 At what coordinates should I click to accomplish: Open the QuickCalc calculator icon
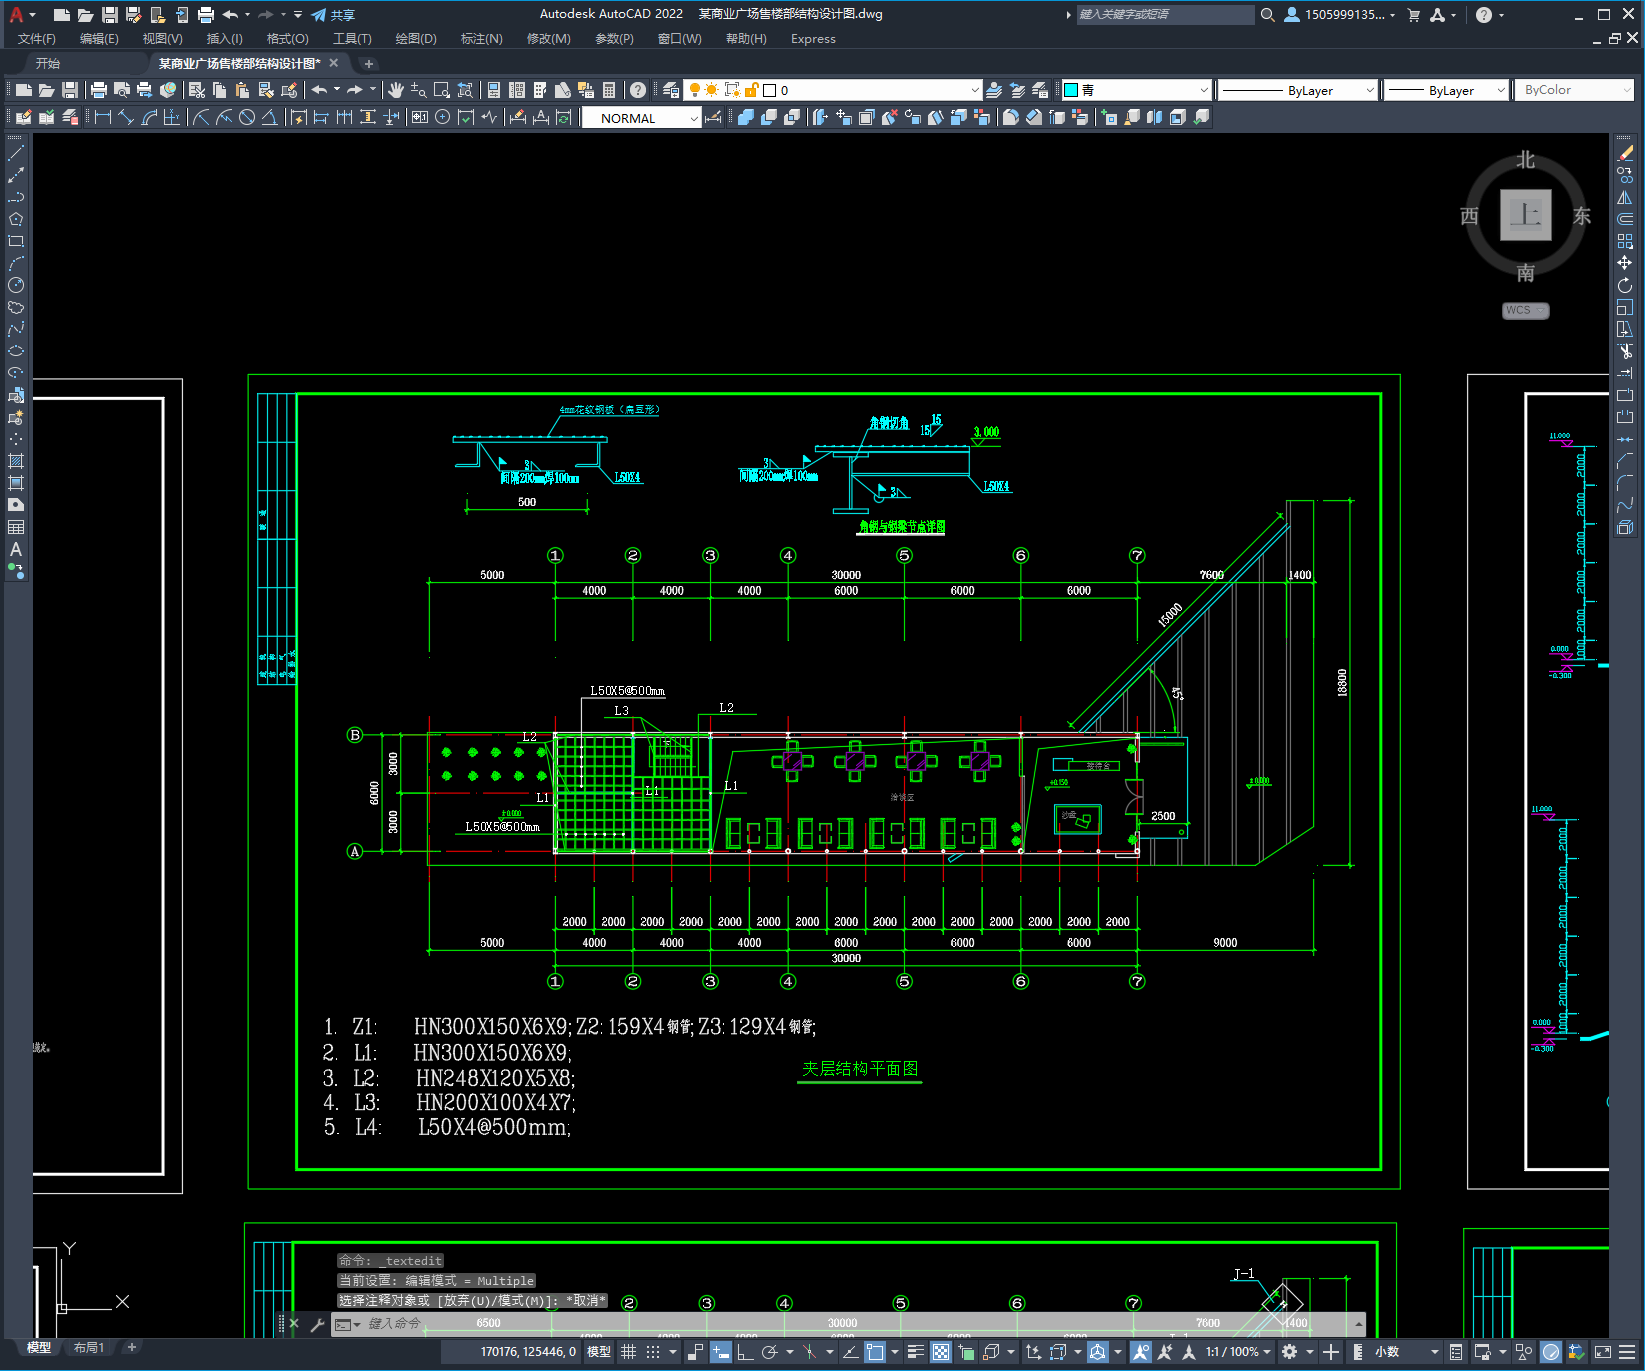[x=609, y=90]
